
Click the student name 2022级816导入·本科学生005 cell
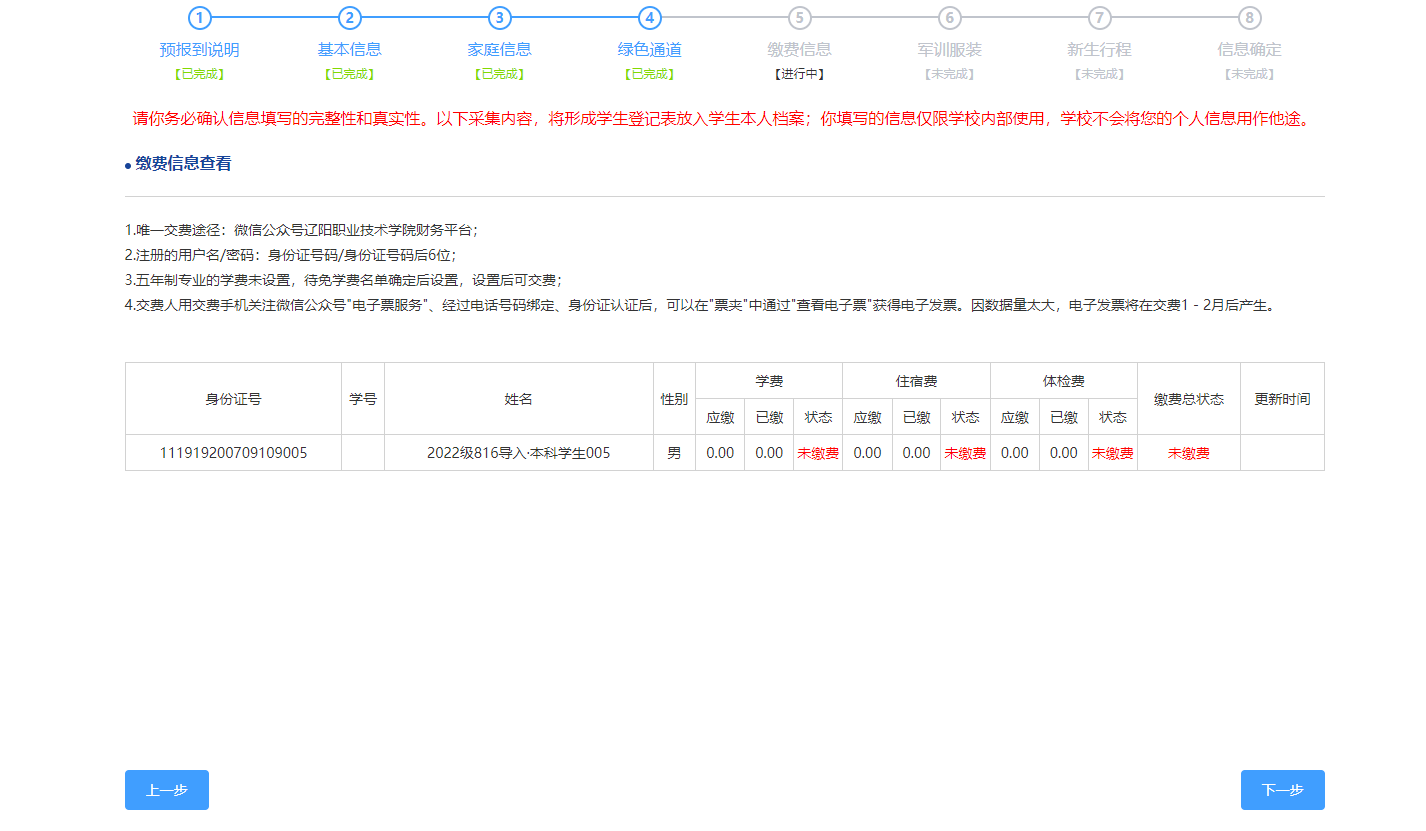519,452
